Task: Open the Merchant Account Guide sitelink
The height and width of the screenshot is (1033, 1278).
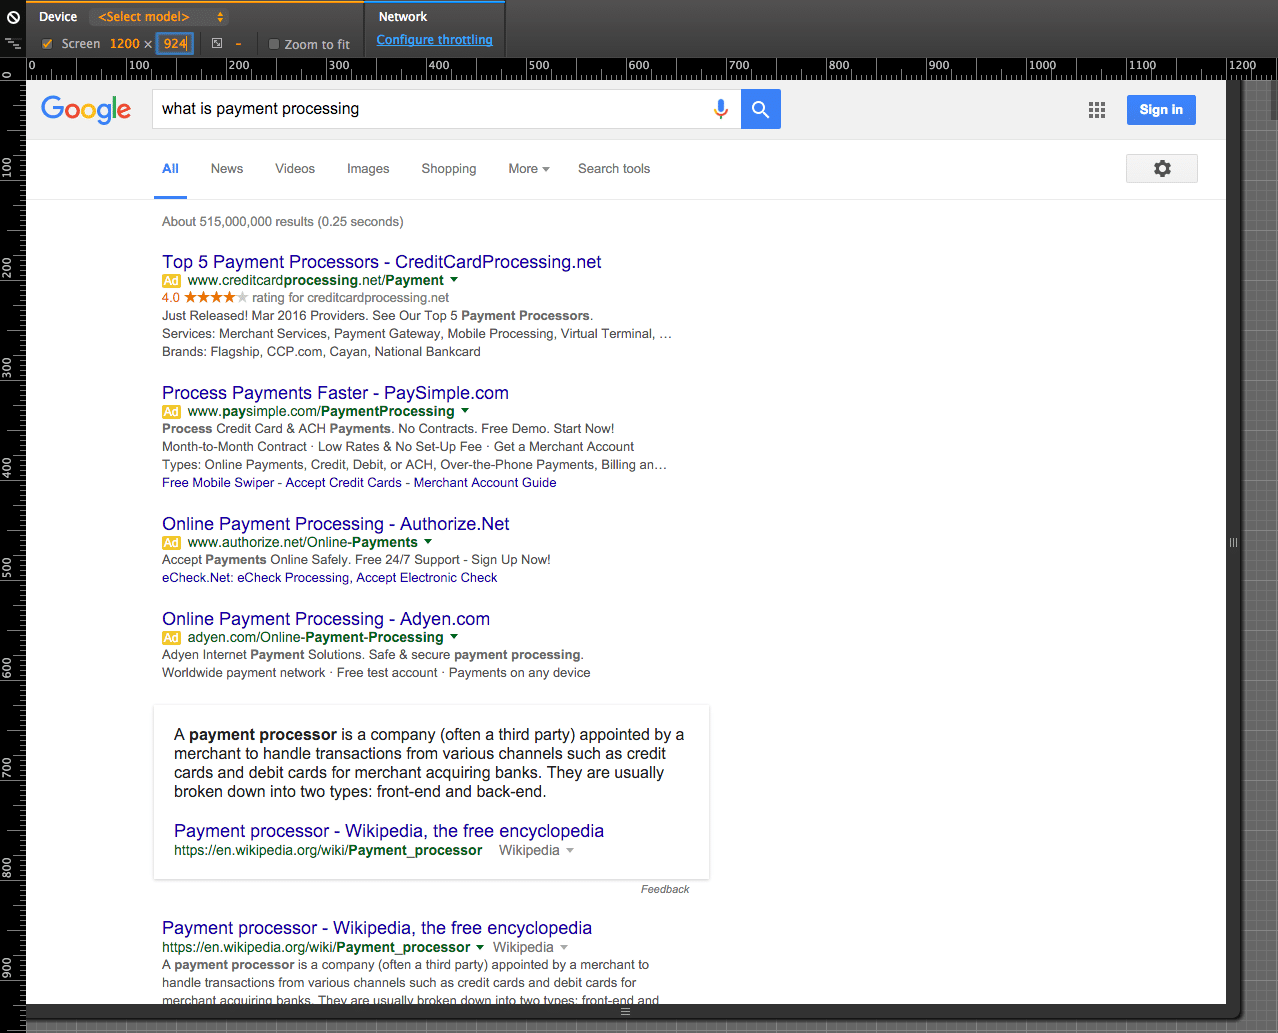Action: (x=485, y=483)
